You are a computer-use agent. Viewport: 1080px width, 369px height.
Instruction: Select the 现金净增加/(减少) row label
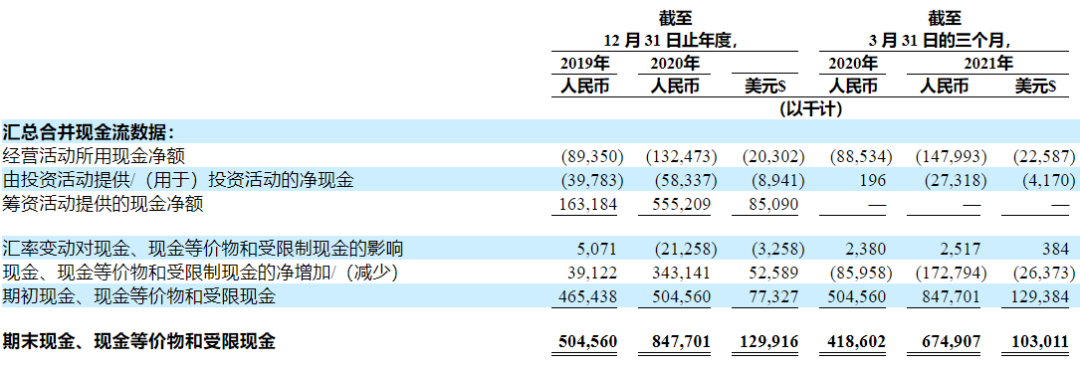(x=201, y=273)
